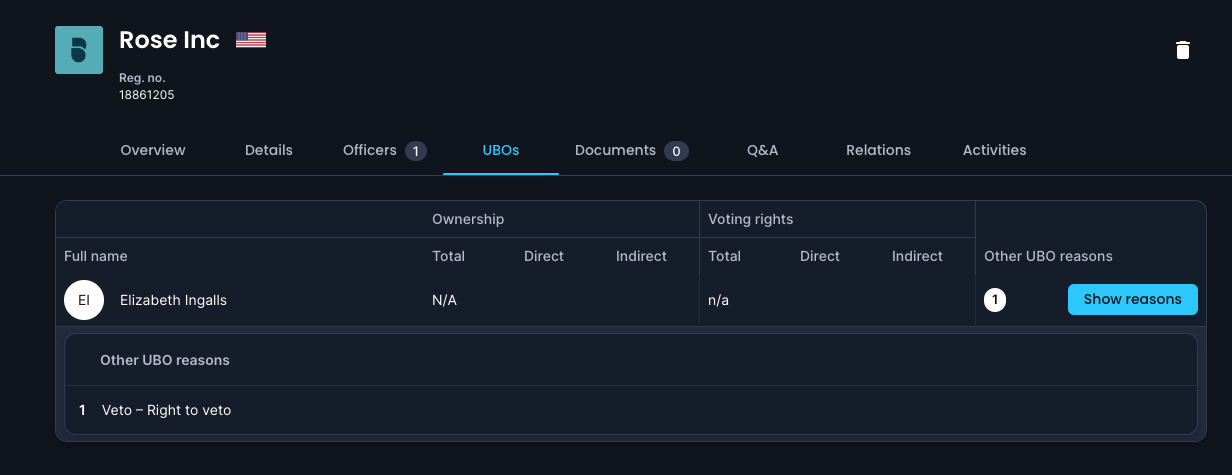Click the EI avatar of Elizabeth Ingalls

click(84, 300)
